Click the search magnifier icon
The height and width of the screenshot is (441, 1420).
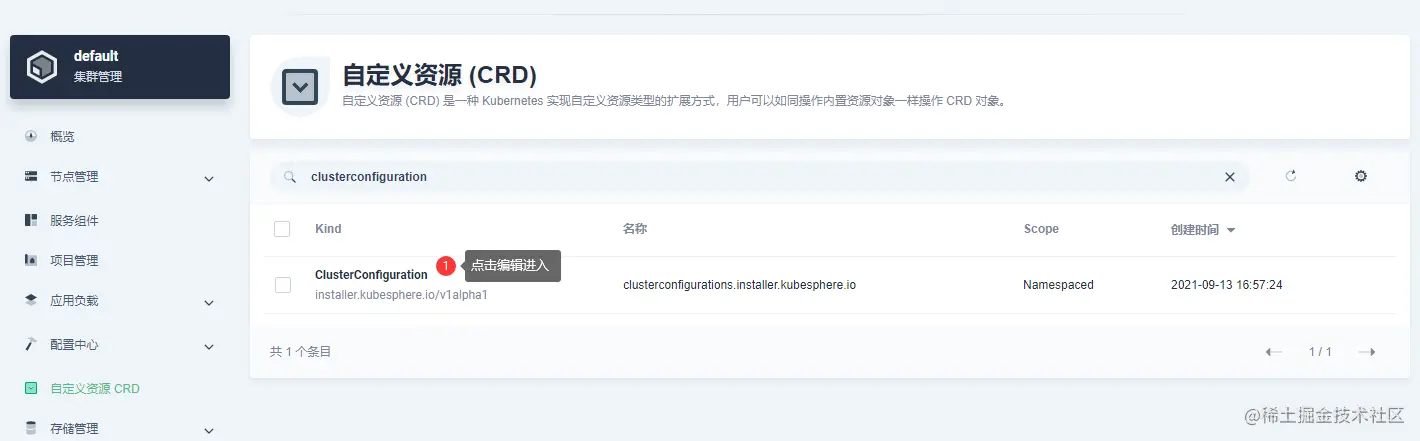point(290,177)
